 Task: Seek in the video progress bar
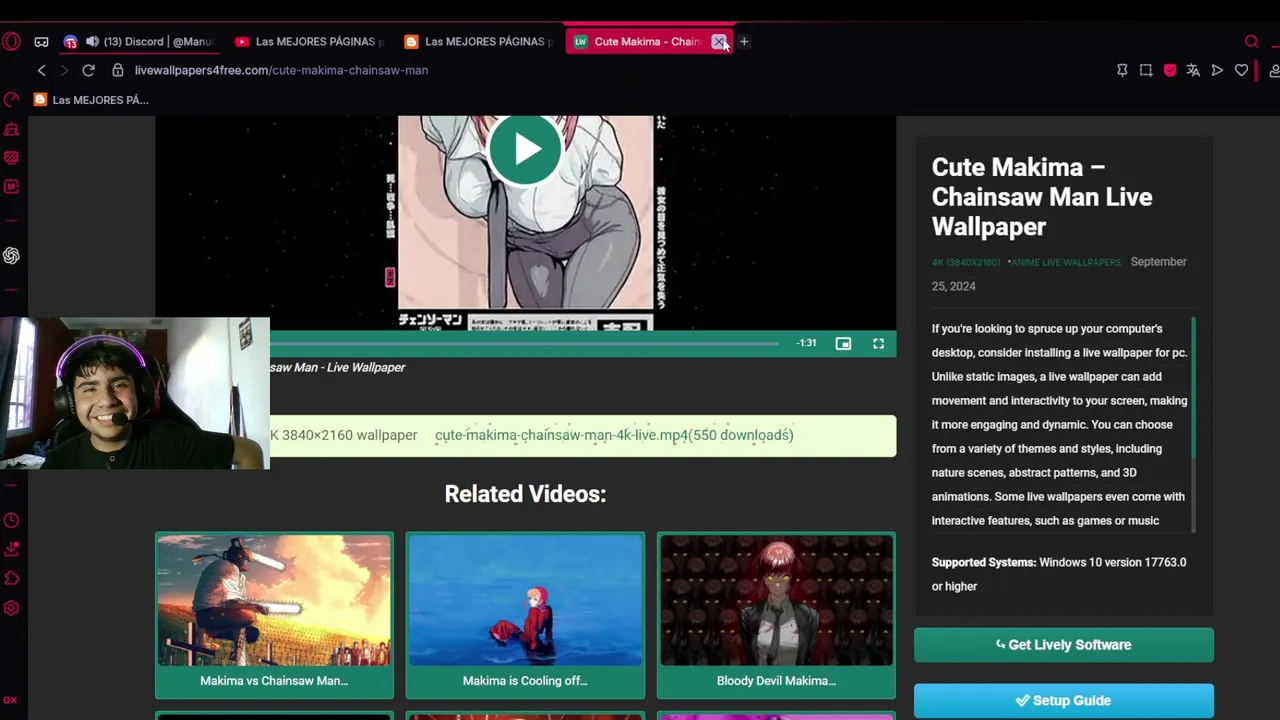pos(524,344)
